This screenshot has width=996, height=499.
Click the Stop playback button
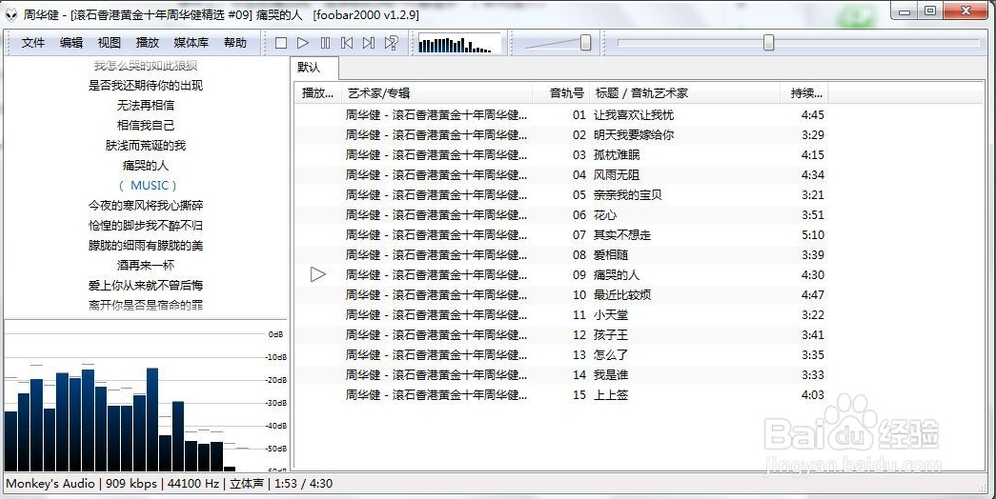[281, 43]
